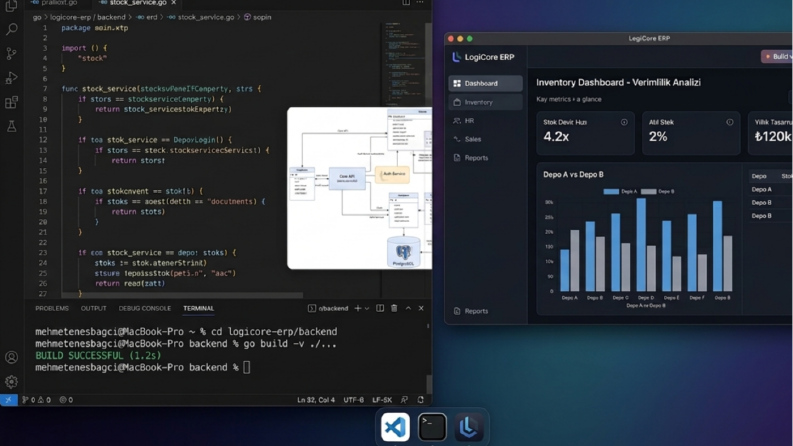Open the Testing flask view in VS Code
Screen dimensions: 793x446
click(11, 125)
